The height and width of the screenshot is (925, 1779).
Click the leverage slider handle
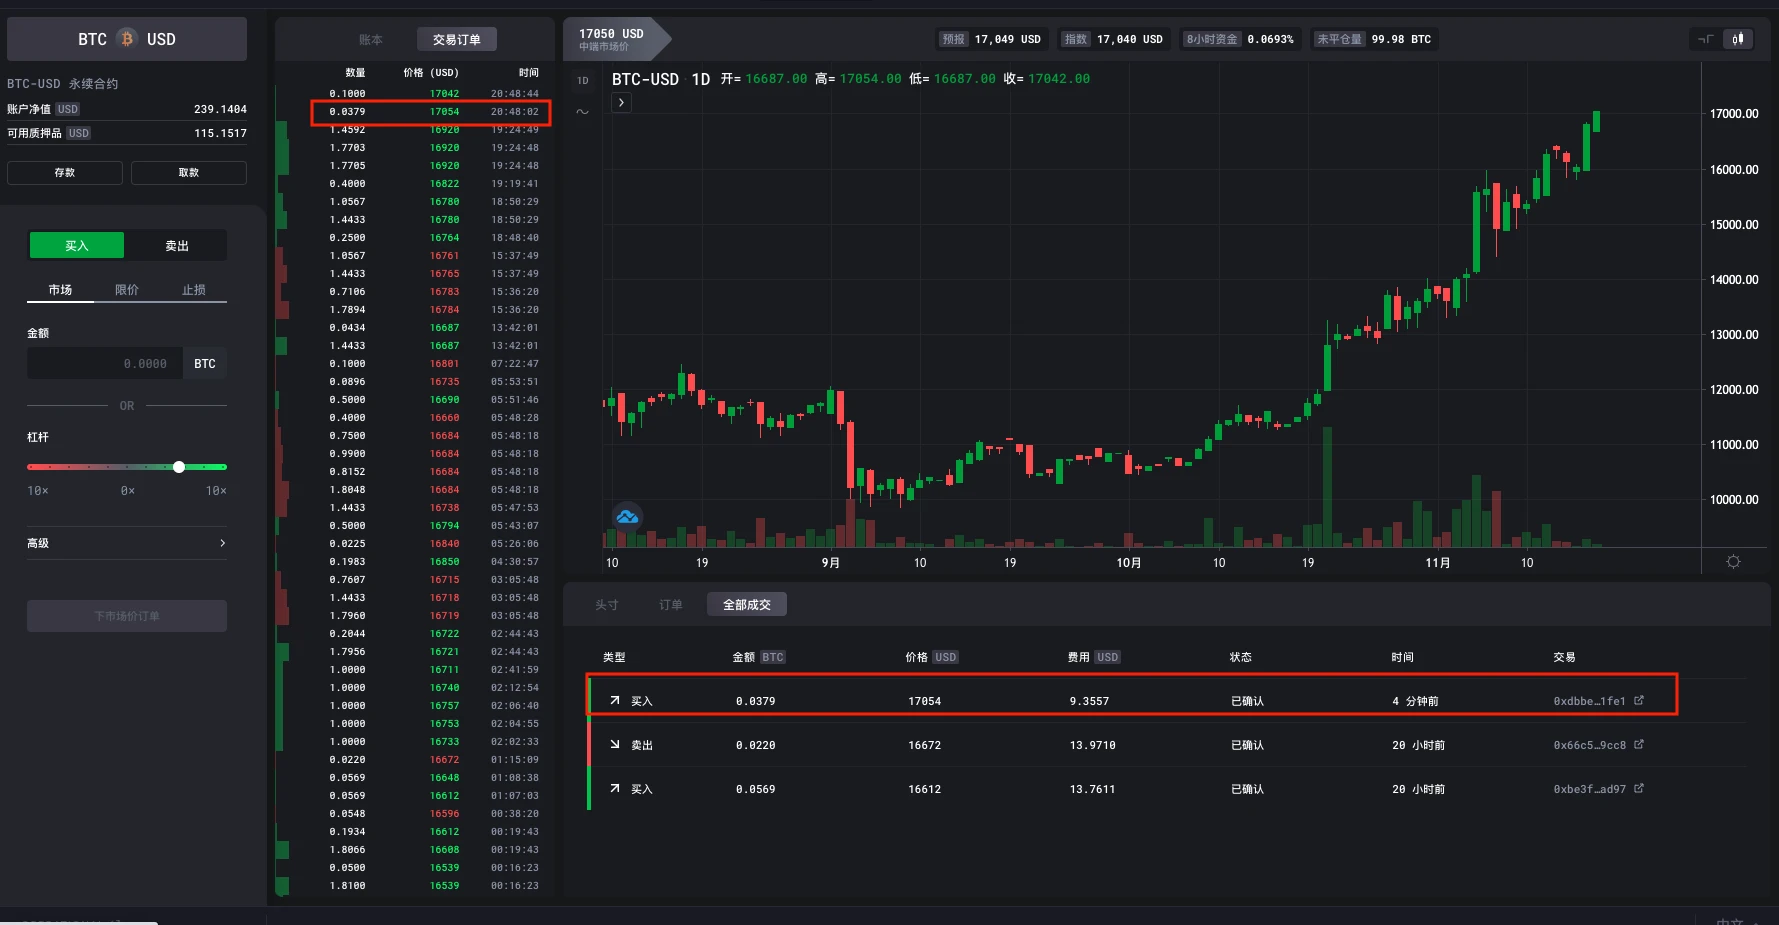click(179, 467)
